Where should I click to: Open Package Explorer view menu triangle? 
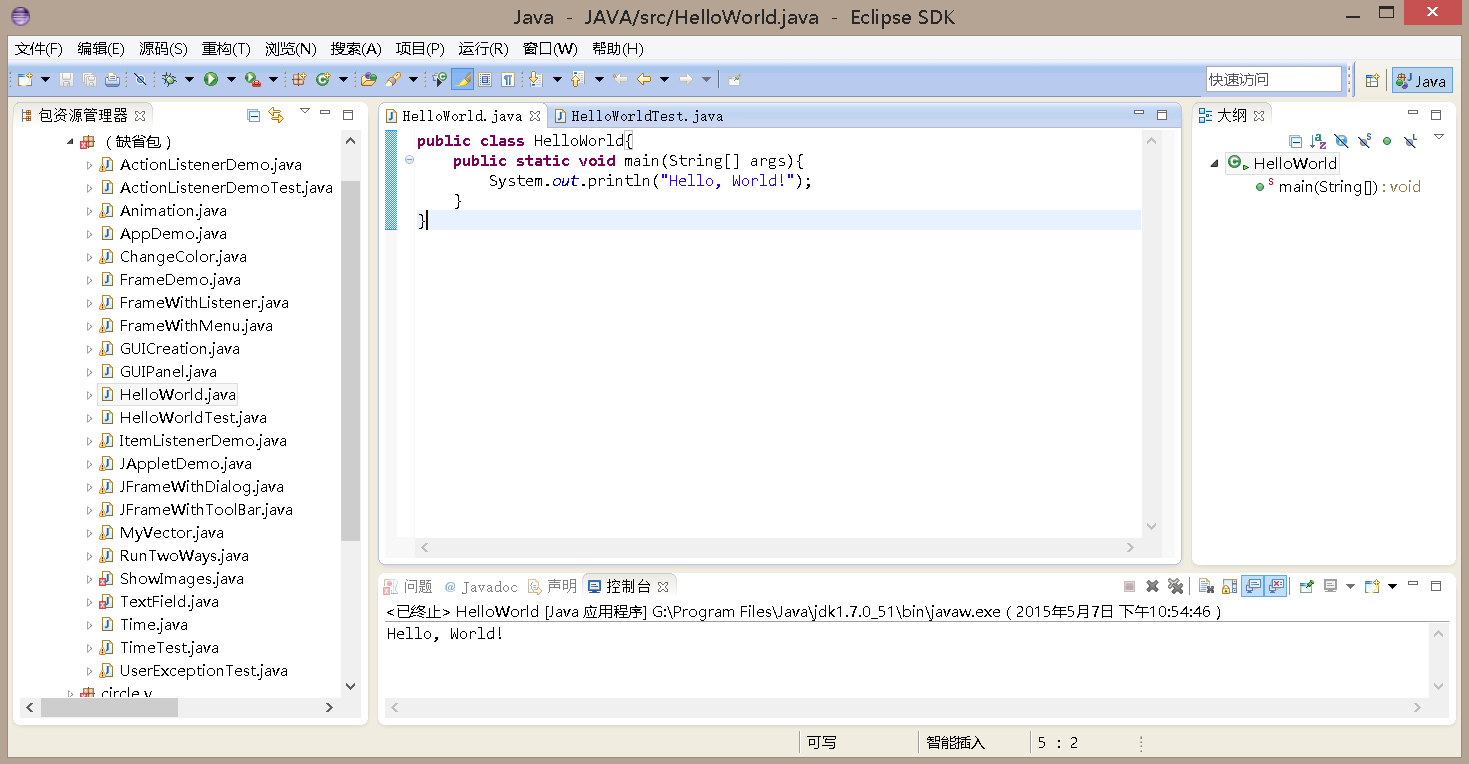(305, 111)
